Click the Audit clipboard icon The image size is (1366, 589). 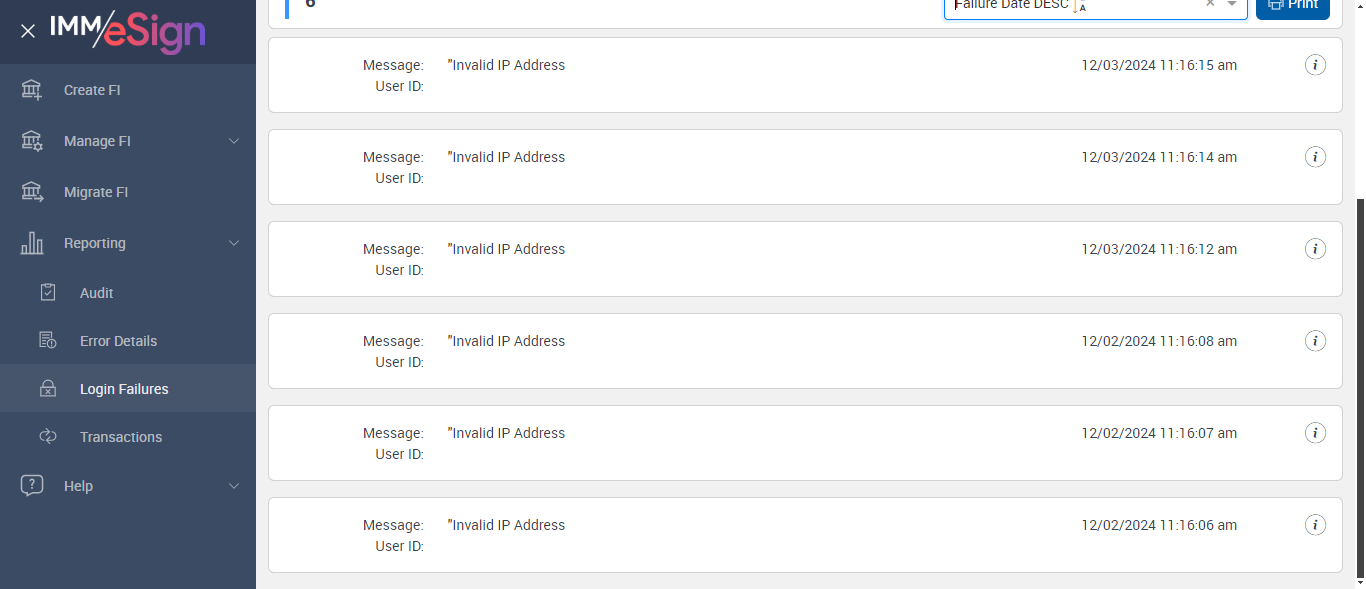click(x=48, y=293)
